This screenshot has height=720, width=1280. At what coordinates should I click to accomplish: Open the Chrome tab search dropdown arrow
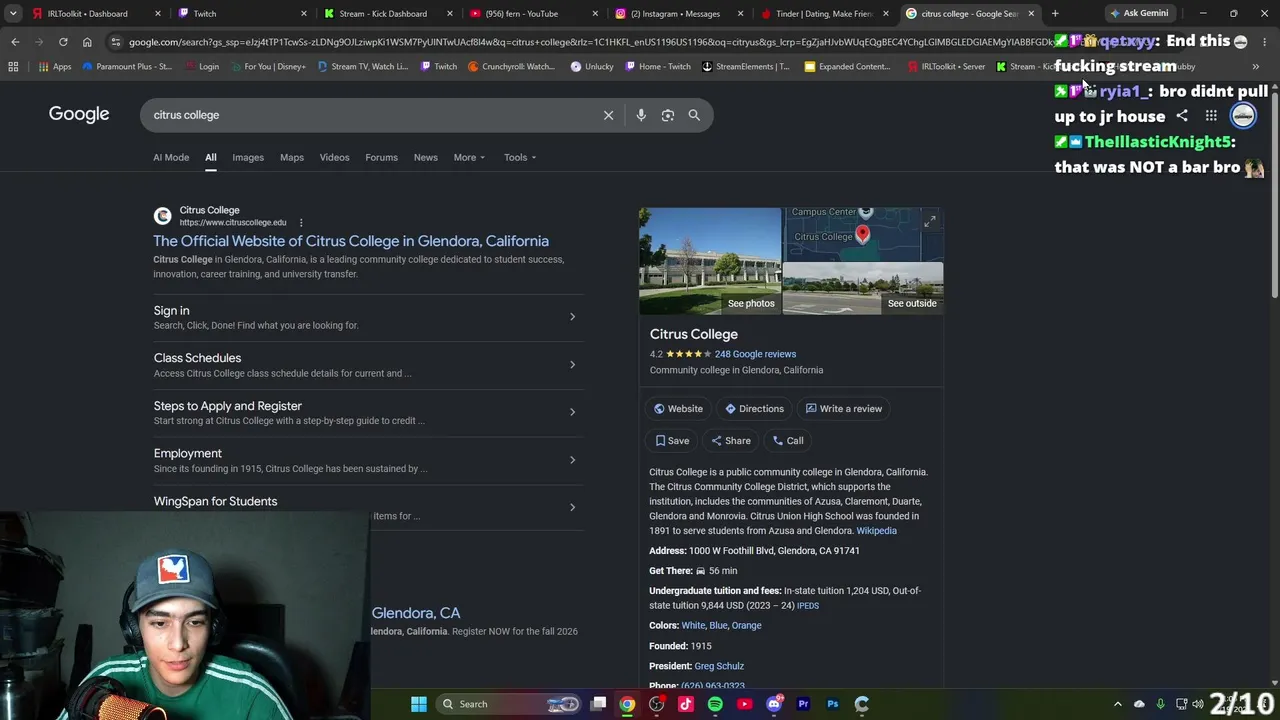(x=13, y=14)
